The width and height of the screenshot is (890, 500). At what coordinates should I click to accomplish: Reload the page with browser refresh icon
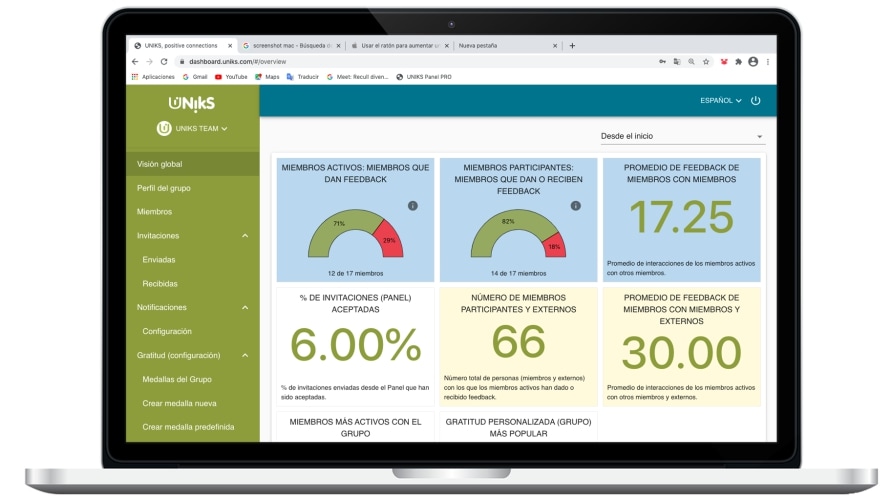tap(164, 61)
